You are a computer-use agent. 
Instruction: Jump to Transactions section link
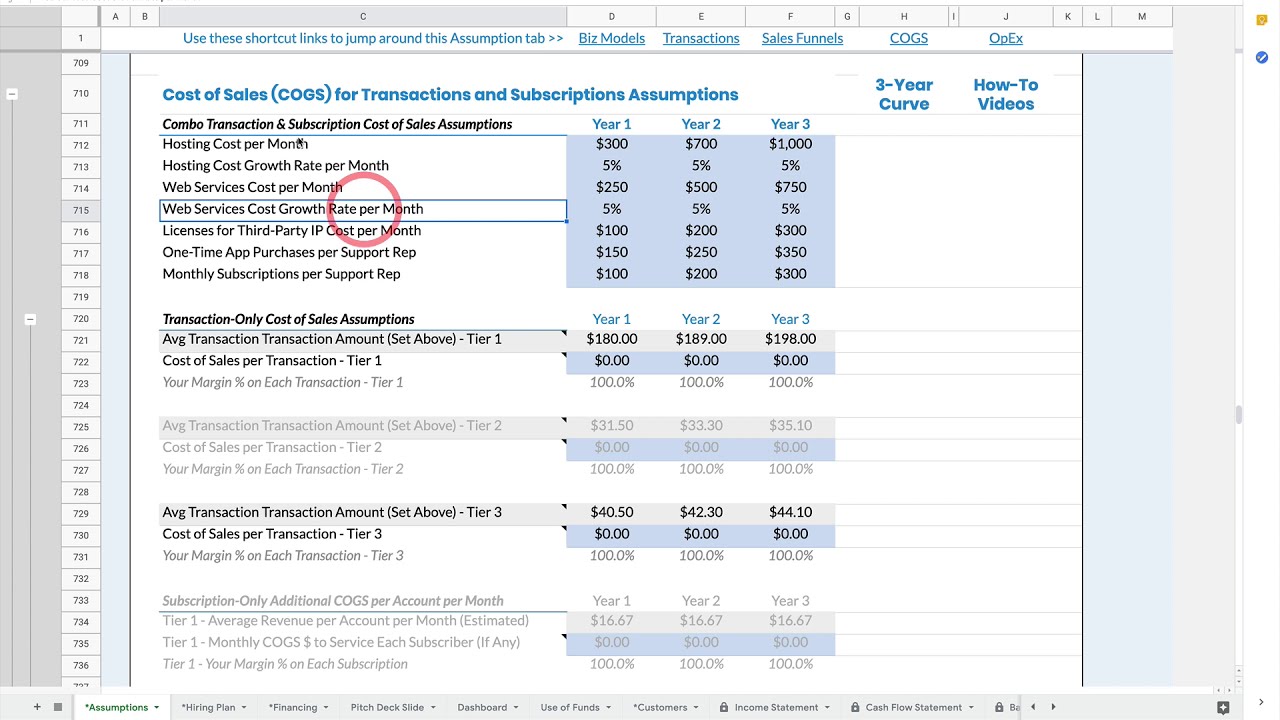coord(701,38)
